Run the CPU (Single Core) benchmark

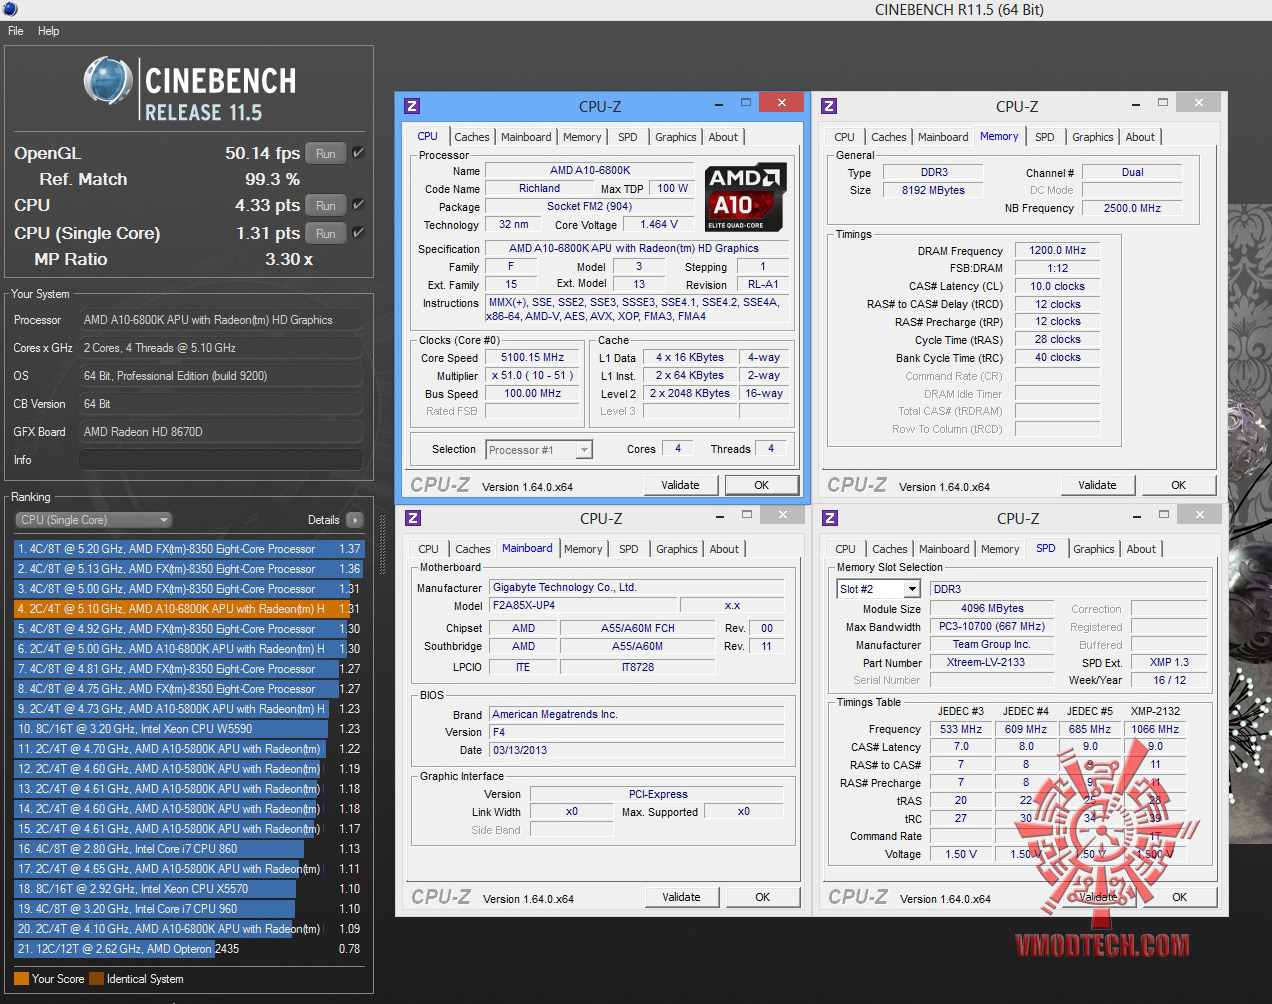[x=326, y=234]
